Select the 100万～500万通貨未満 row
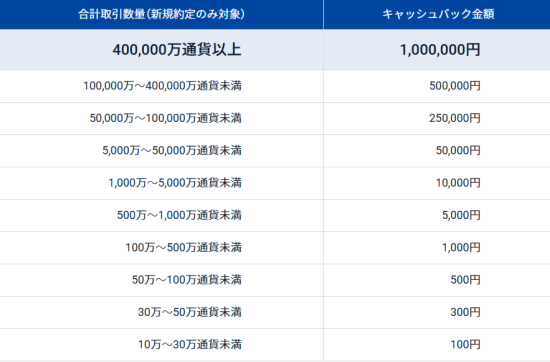This screenshot has height=362, width=550. (275, 248)
